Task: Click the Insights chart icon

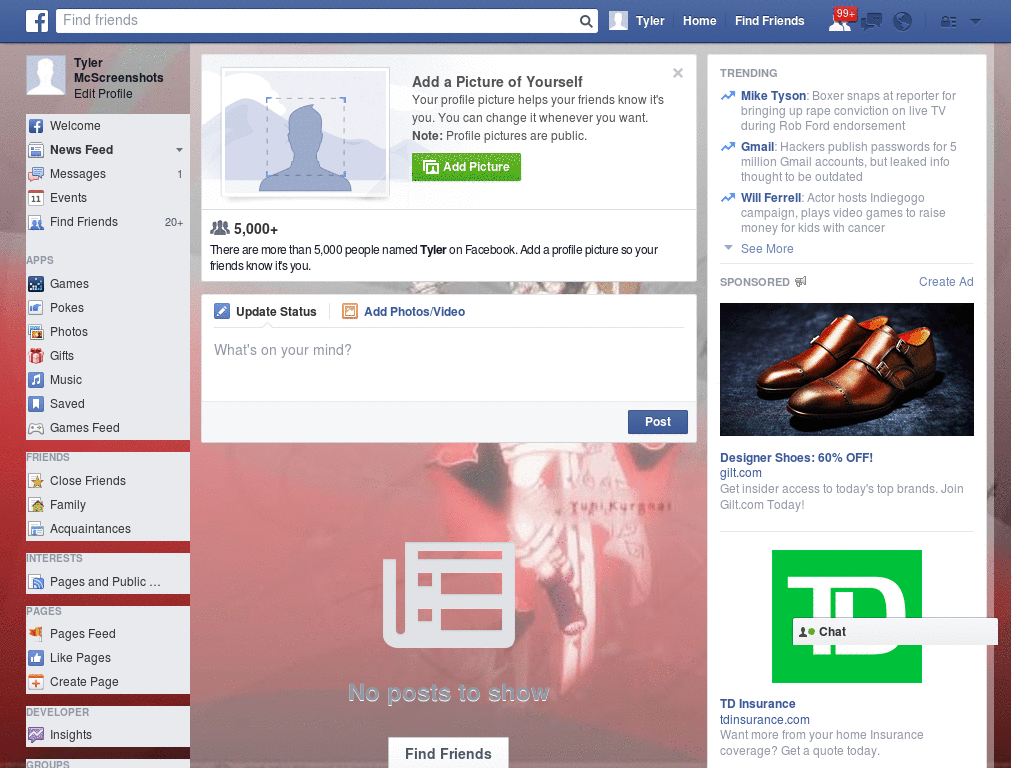Action: click(36, 735)
